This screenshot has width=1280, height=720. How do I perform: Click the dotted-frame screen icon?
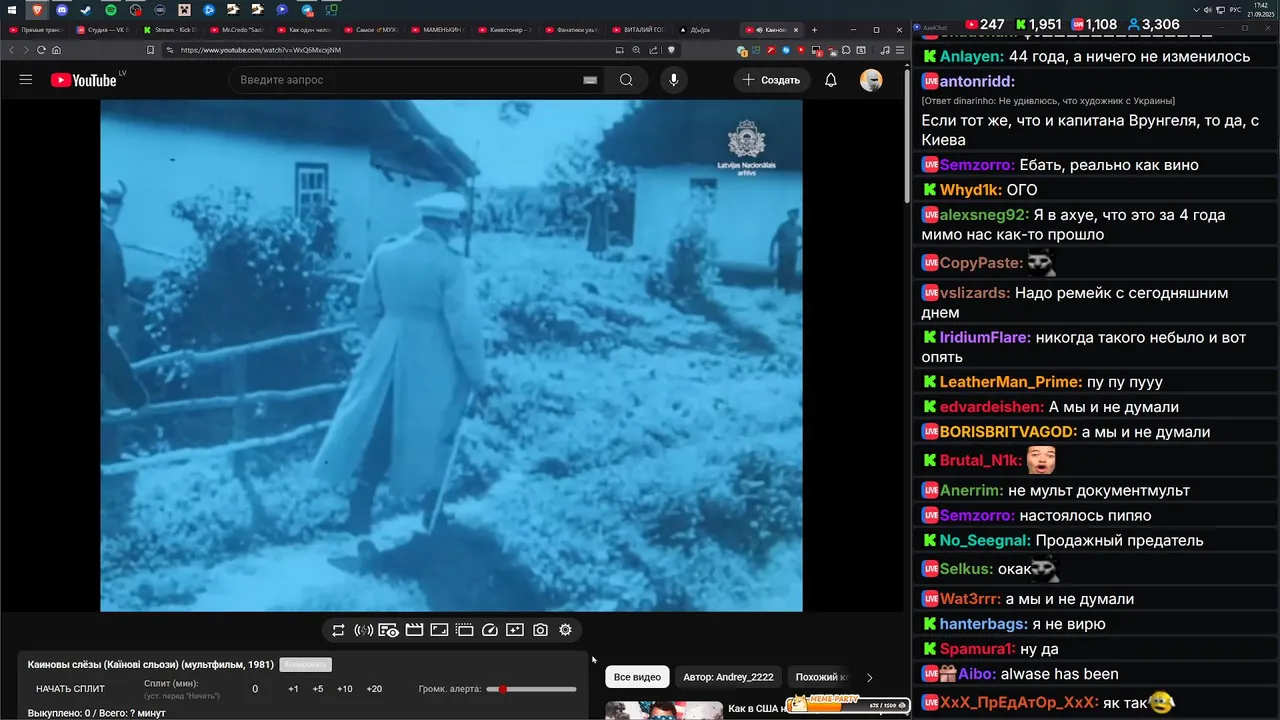point(464,630)
